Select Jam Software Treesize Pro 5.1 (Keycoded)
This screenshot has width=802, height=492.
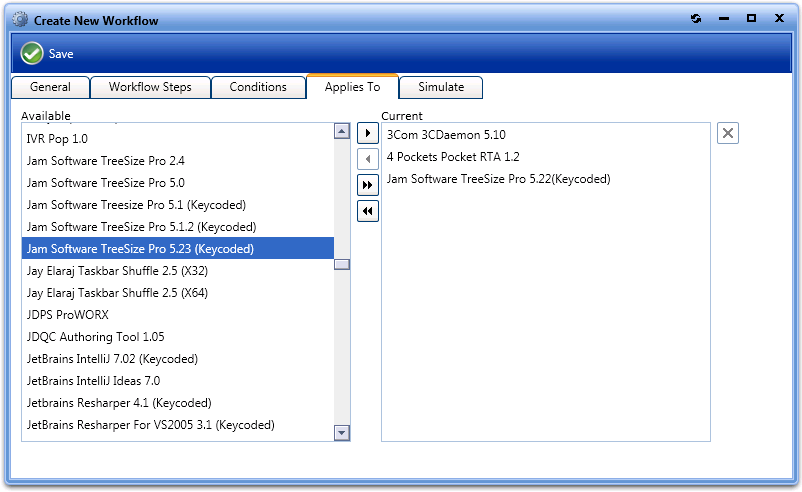[x=178, y=205]
